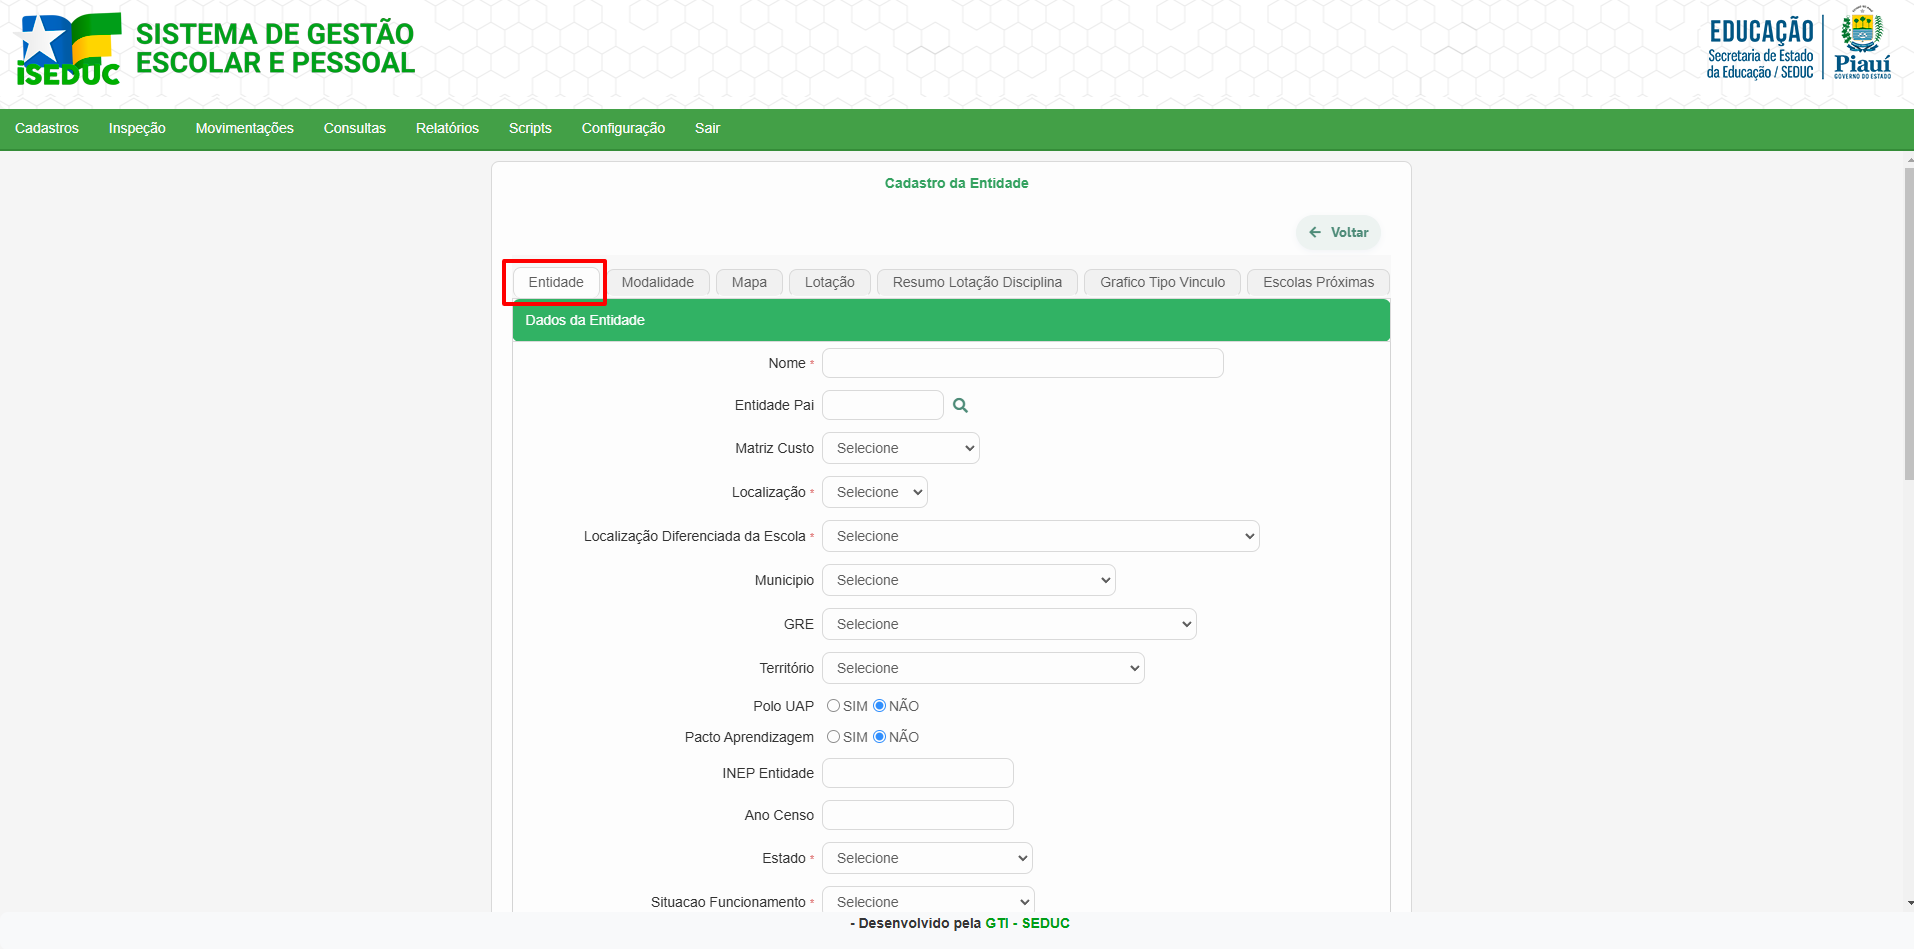1914x949 pixels.
Task: Click the Entidade Pai search magnifier icon
Action: [x=960, y=405]
